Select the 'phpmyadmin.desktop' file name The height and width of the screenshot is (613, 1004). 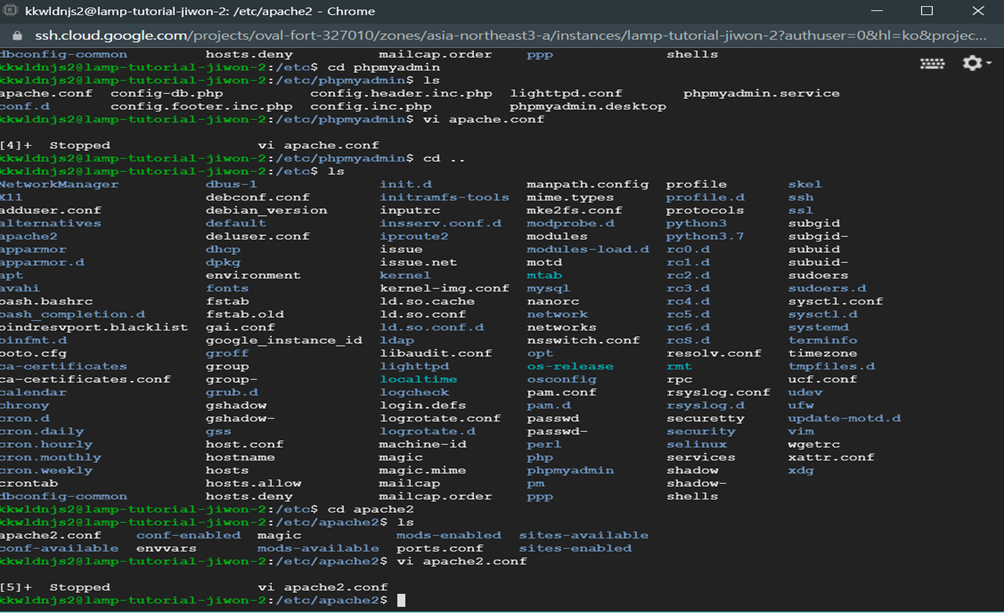tap(588, 106)
